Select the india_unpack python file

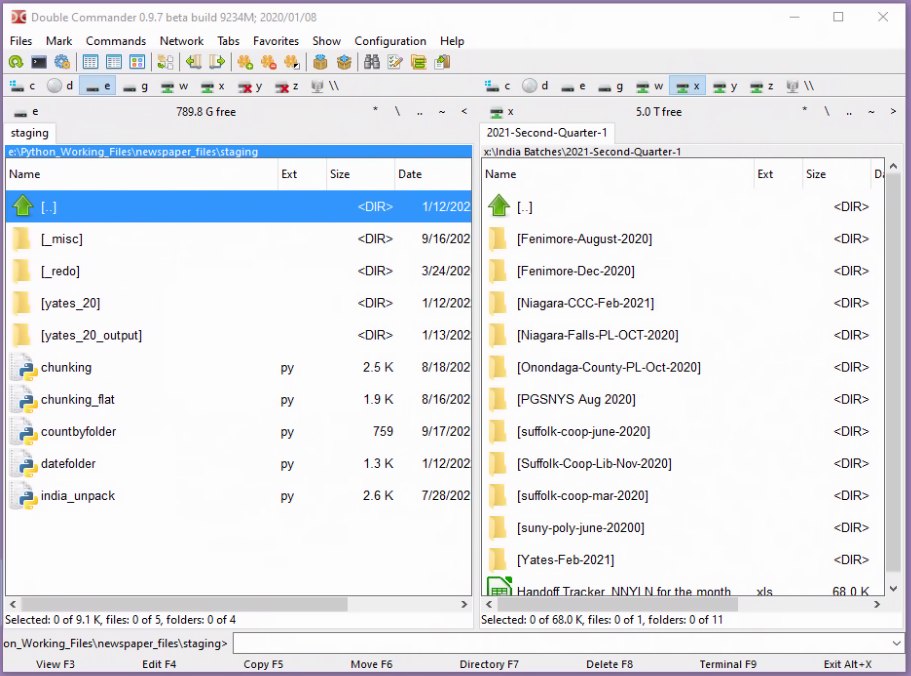tap(238, 496)
